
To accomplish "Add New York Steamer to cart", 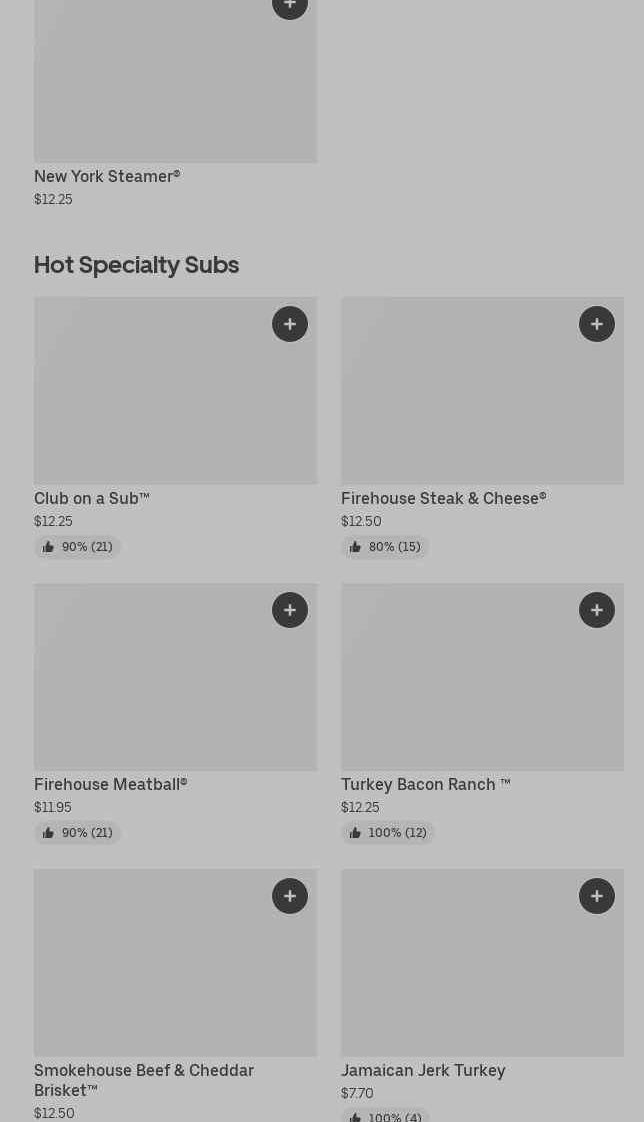I will pyautogui.click(x=290, y=6).
